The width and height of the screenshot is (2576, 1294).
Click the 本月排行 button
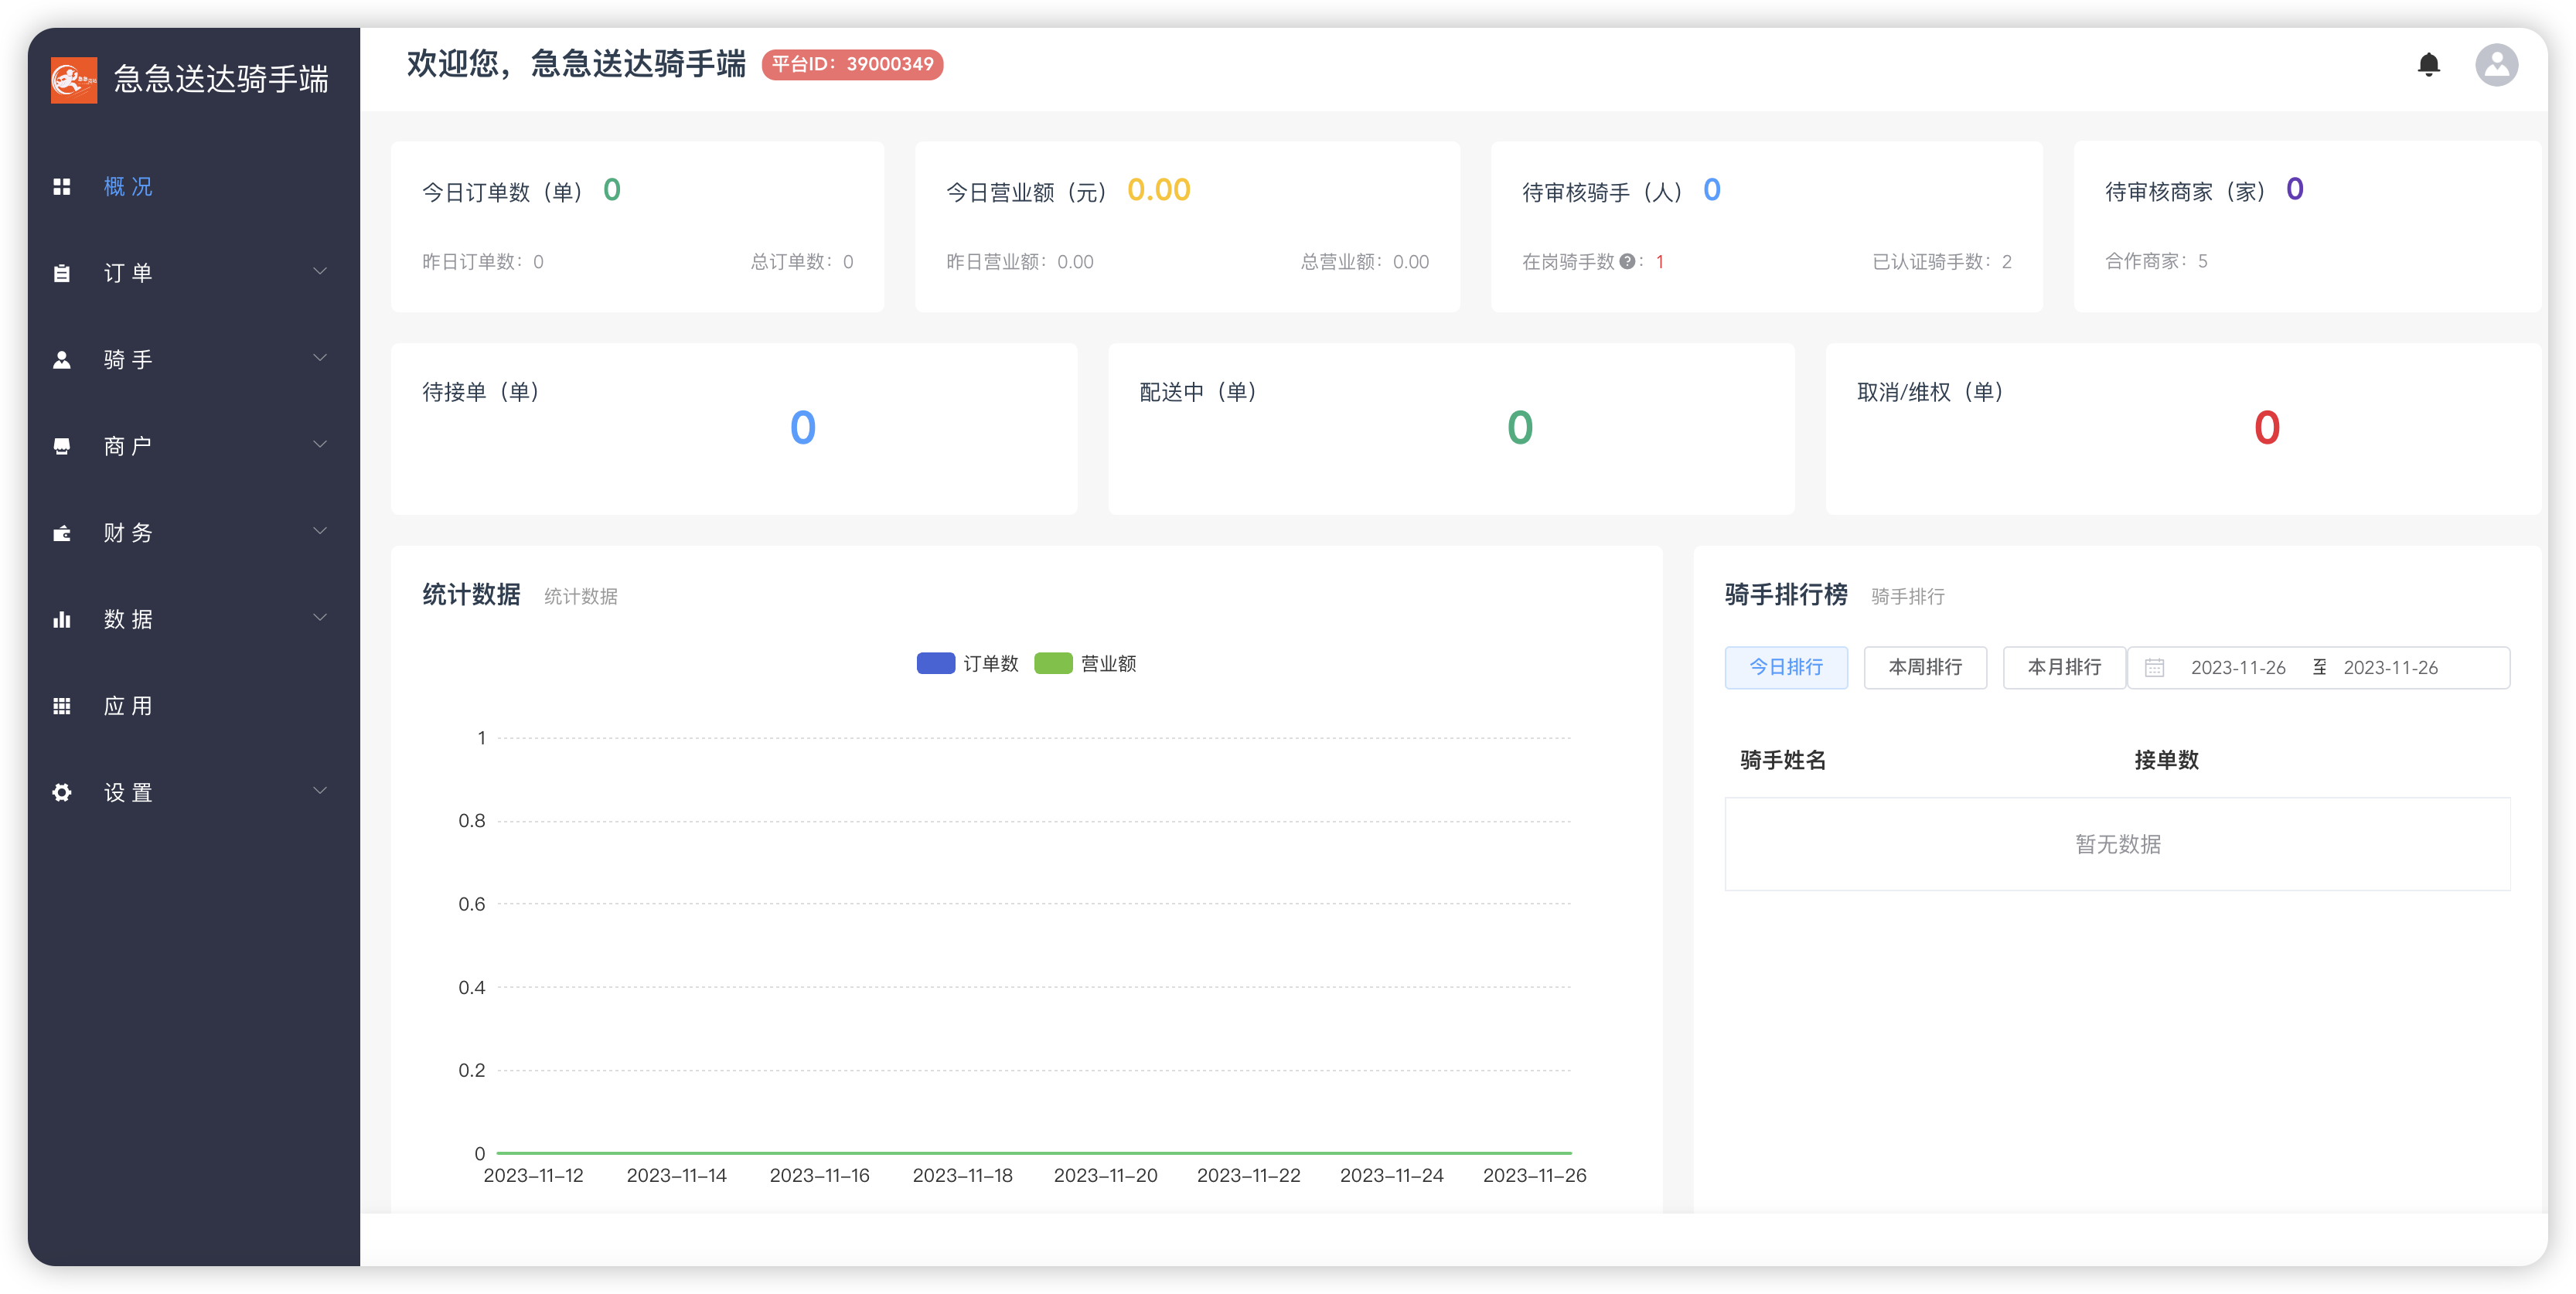click(x=2064, y=668)
